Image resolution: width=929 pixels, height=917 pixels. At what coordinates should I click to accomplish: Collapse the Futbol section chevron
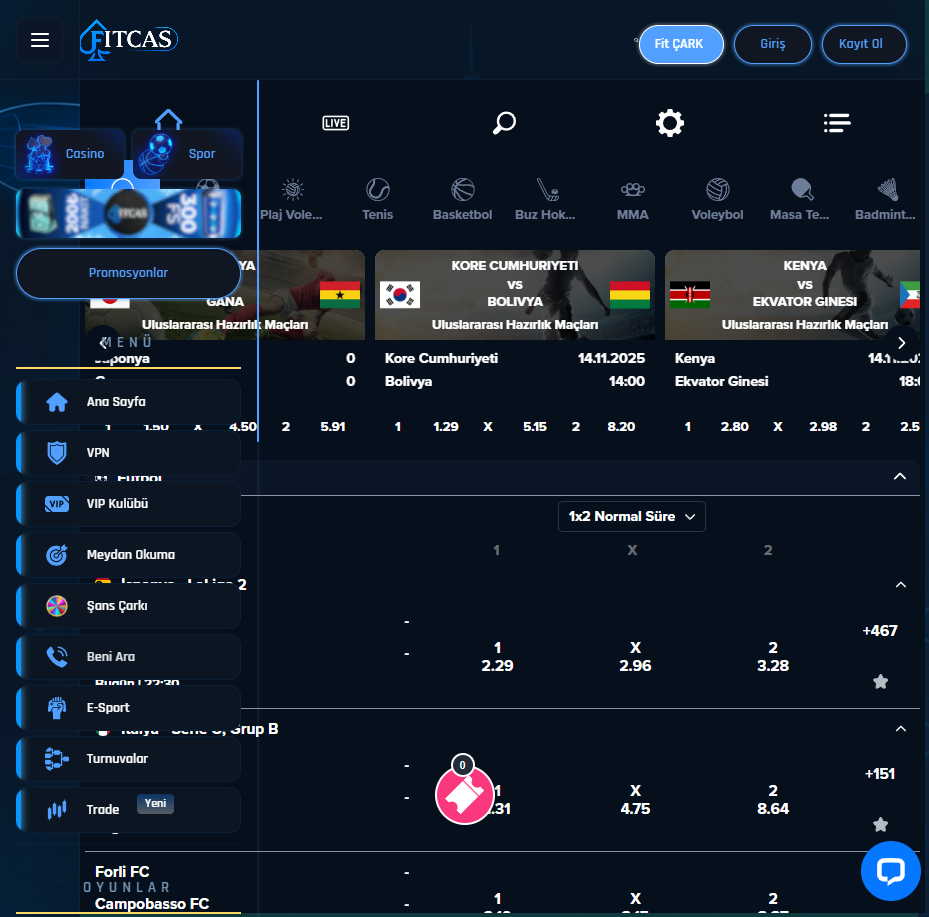point(900,477)
